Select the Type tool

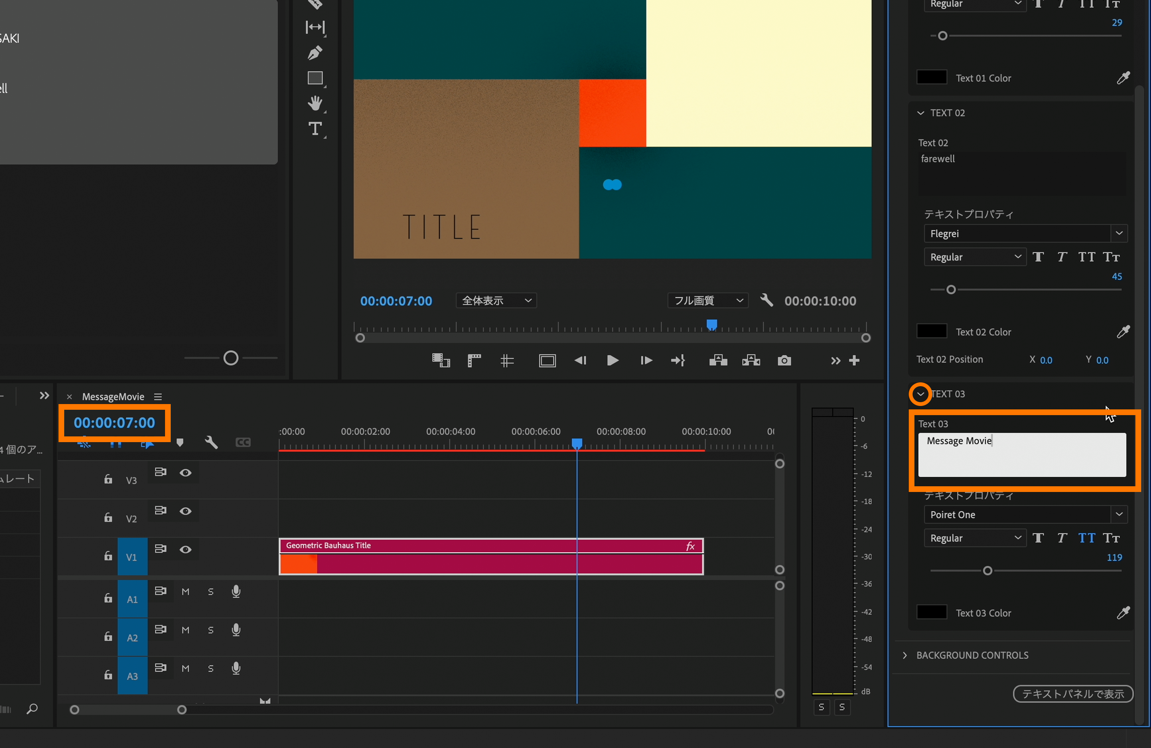[x=315, y=129]
